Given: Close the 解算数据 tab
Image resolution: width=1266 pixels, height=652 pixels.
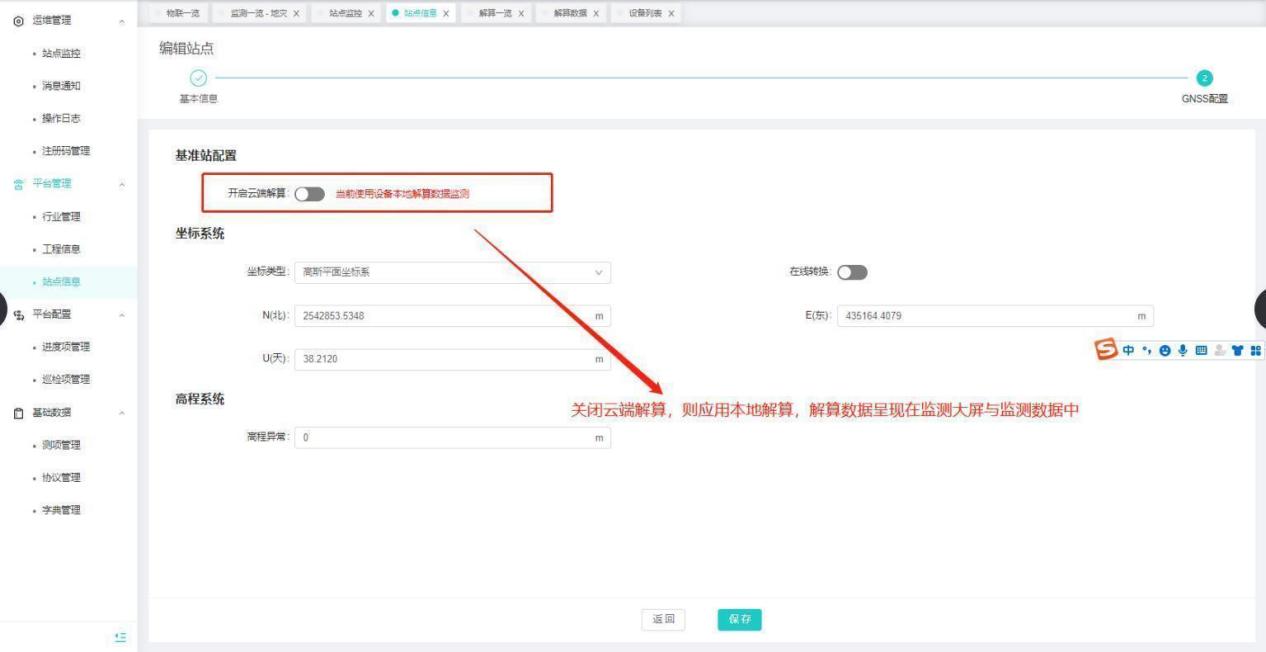Looking at the screenshot, I should click(596, 13).
